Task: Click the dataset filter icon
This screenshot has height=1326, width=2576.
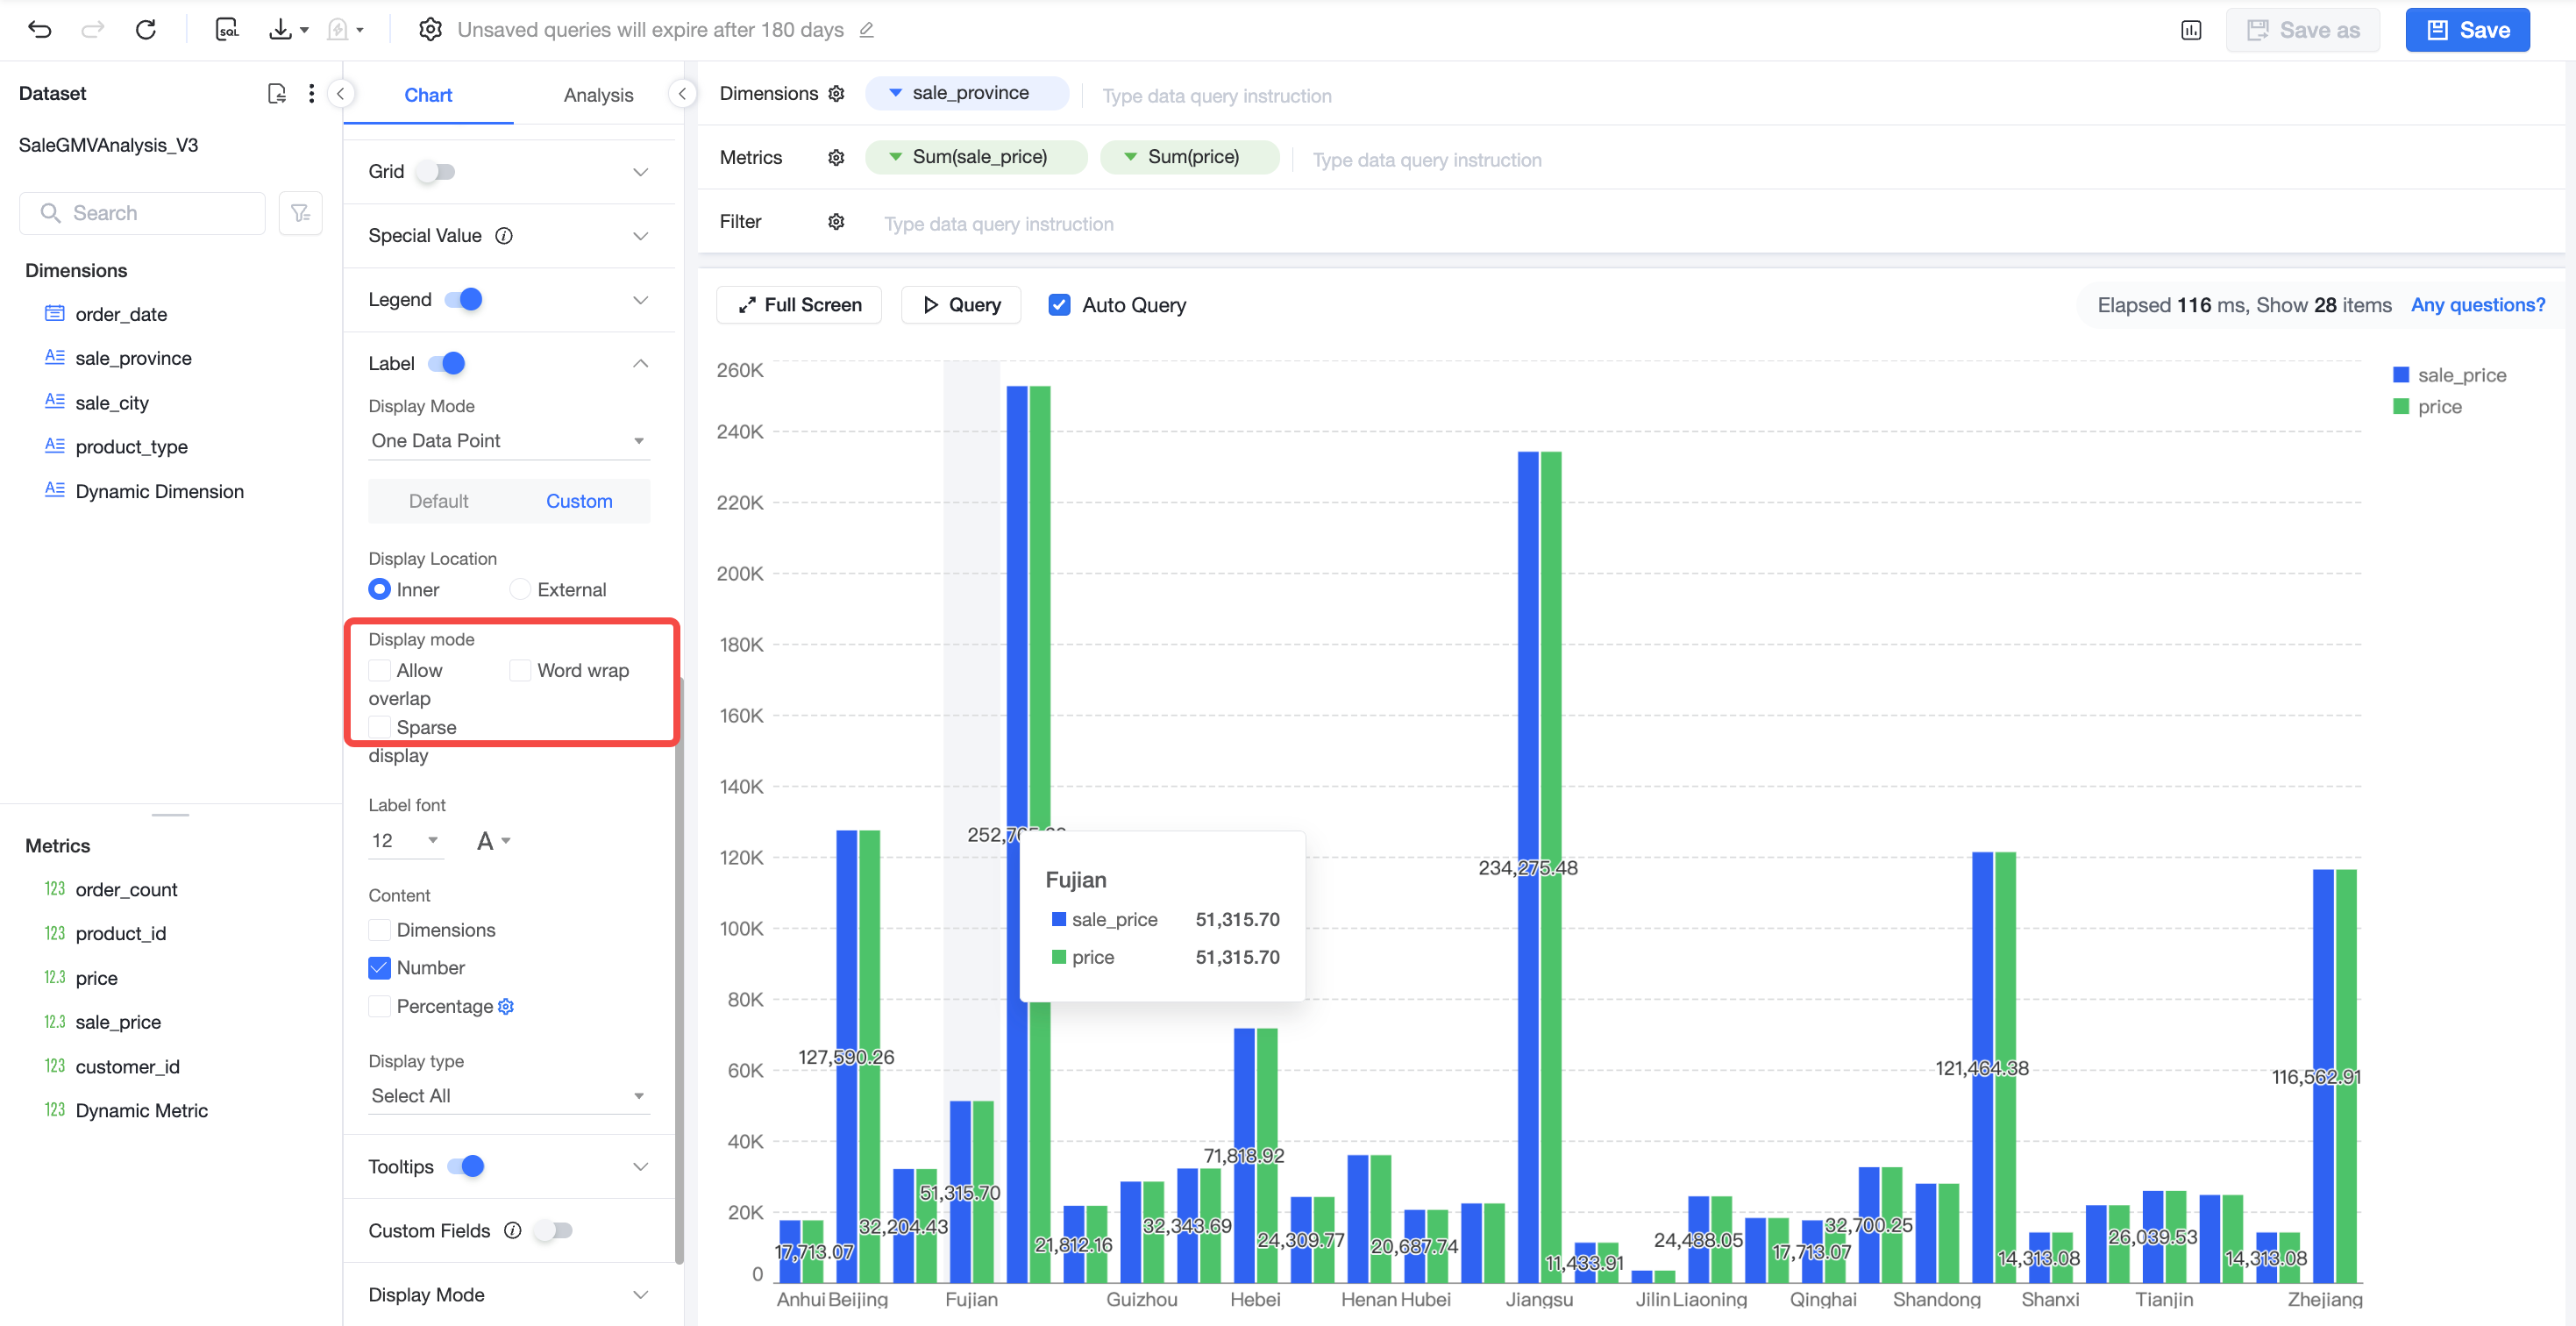Action: click(300, 213)
